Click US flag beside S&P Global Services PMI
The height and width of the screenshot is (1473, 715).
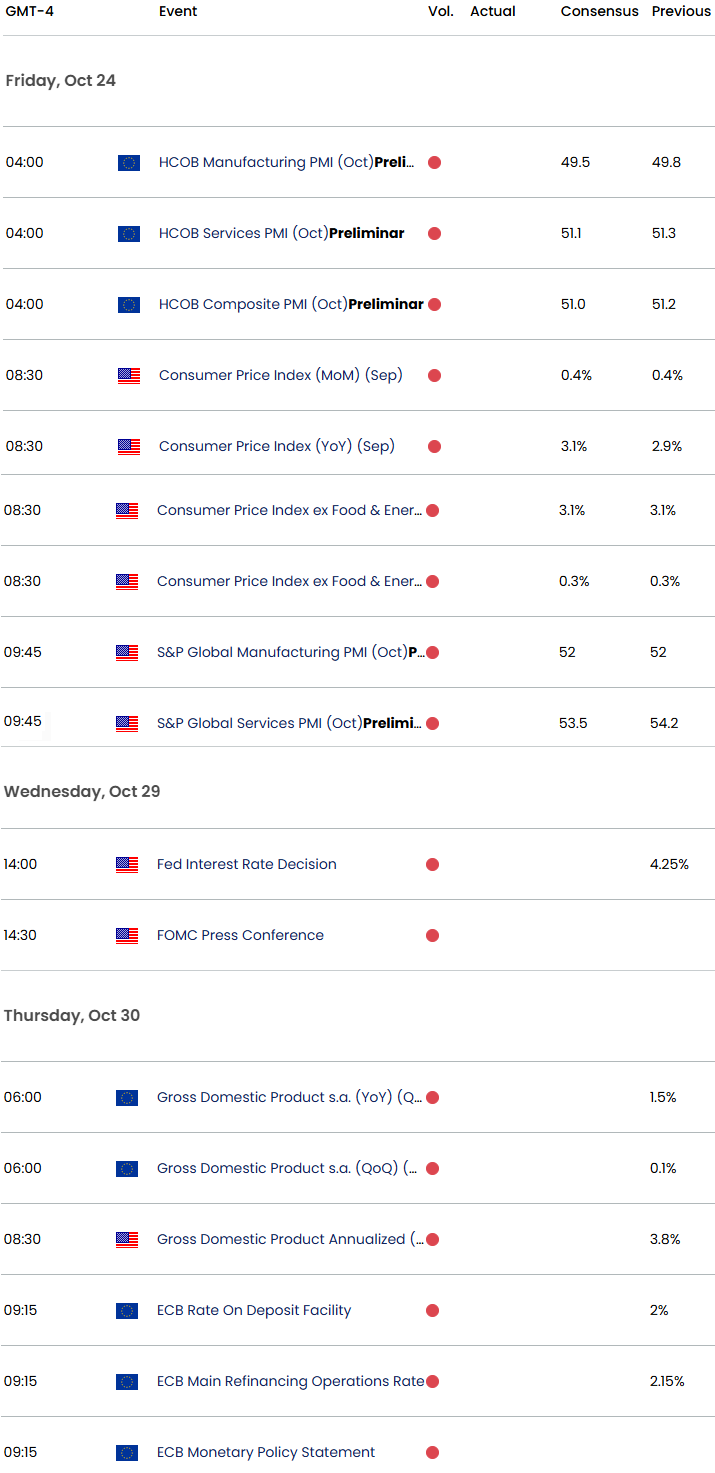(x=127, y=724)
